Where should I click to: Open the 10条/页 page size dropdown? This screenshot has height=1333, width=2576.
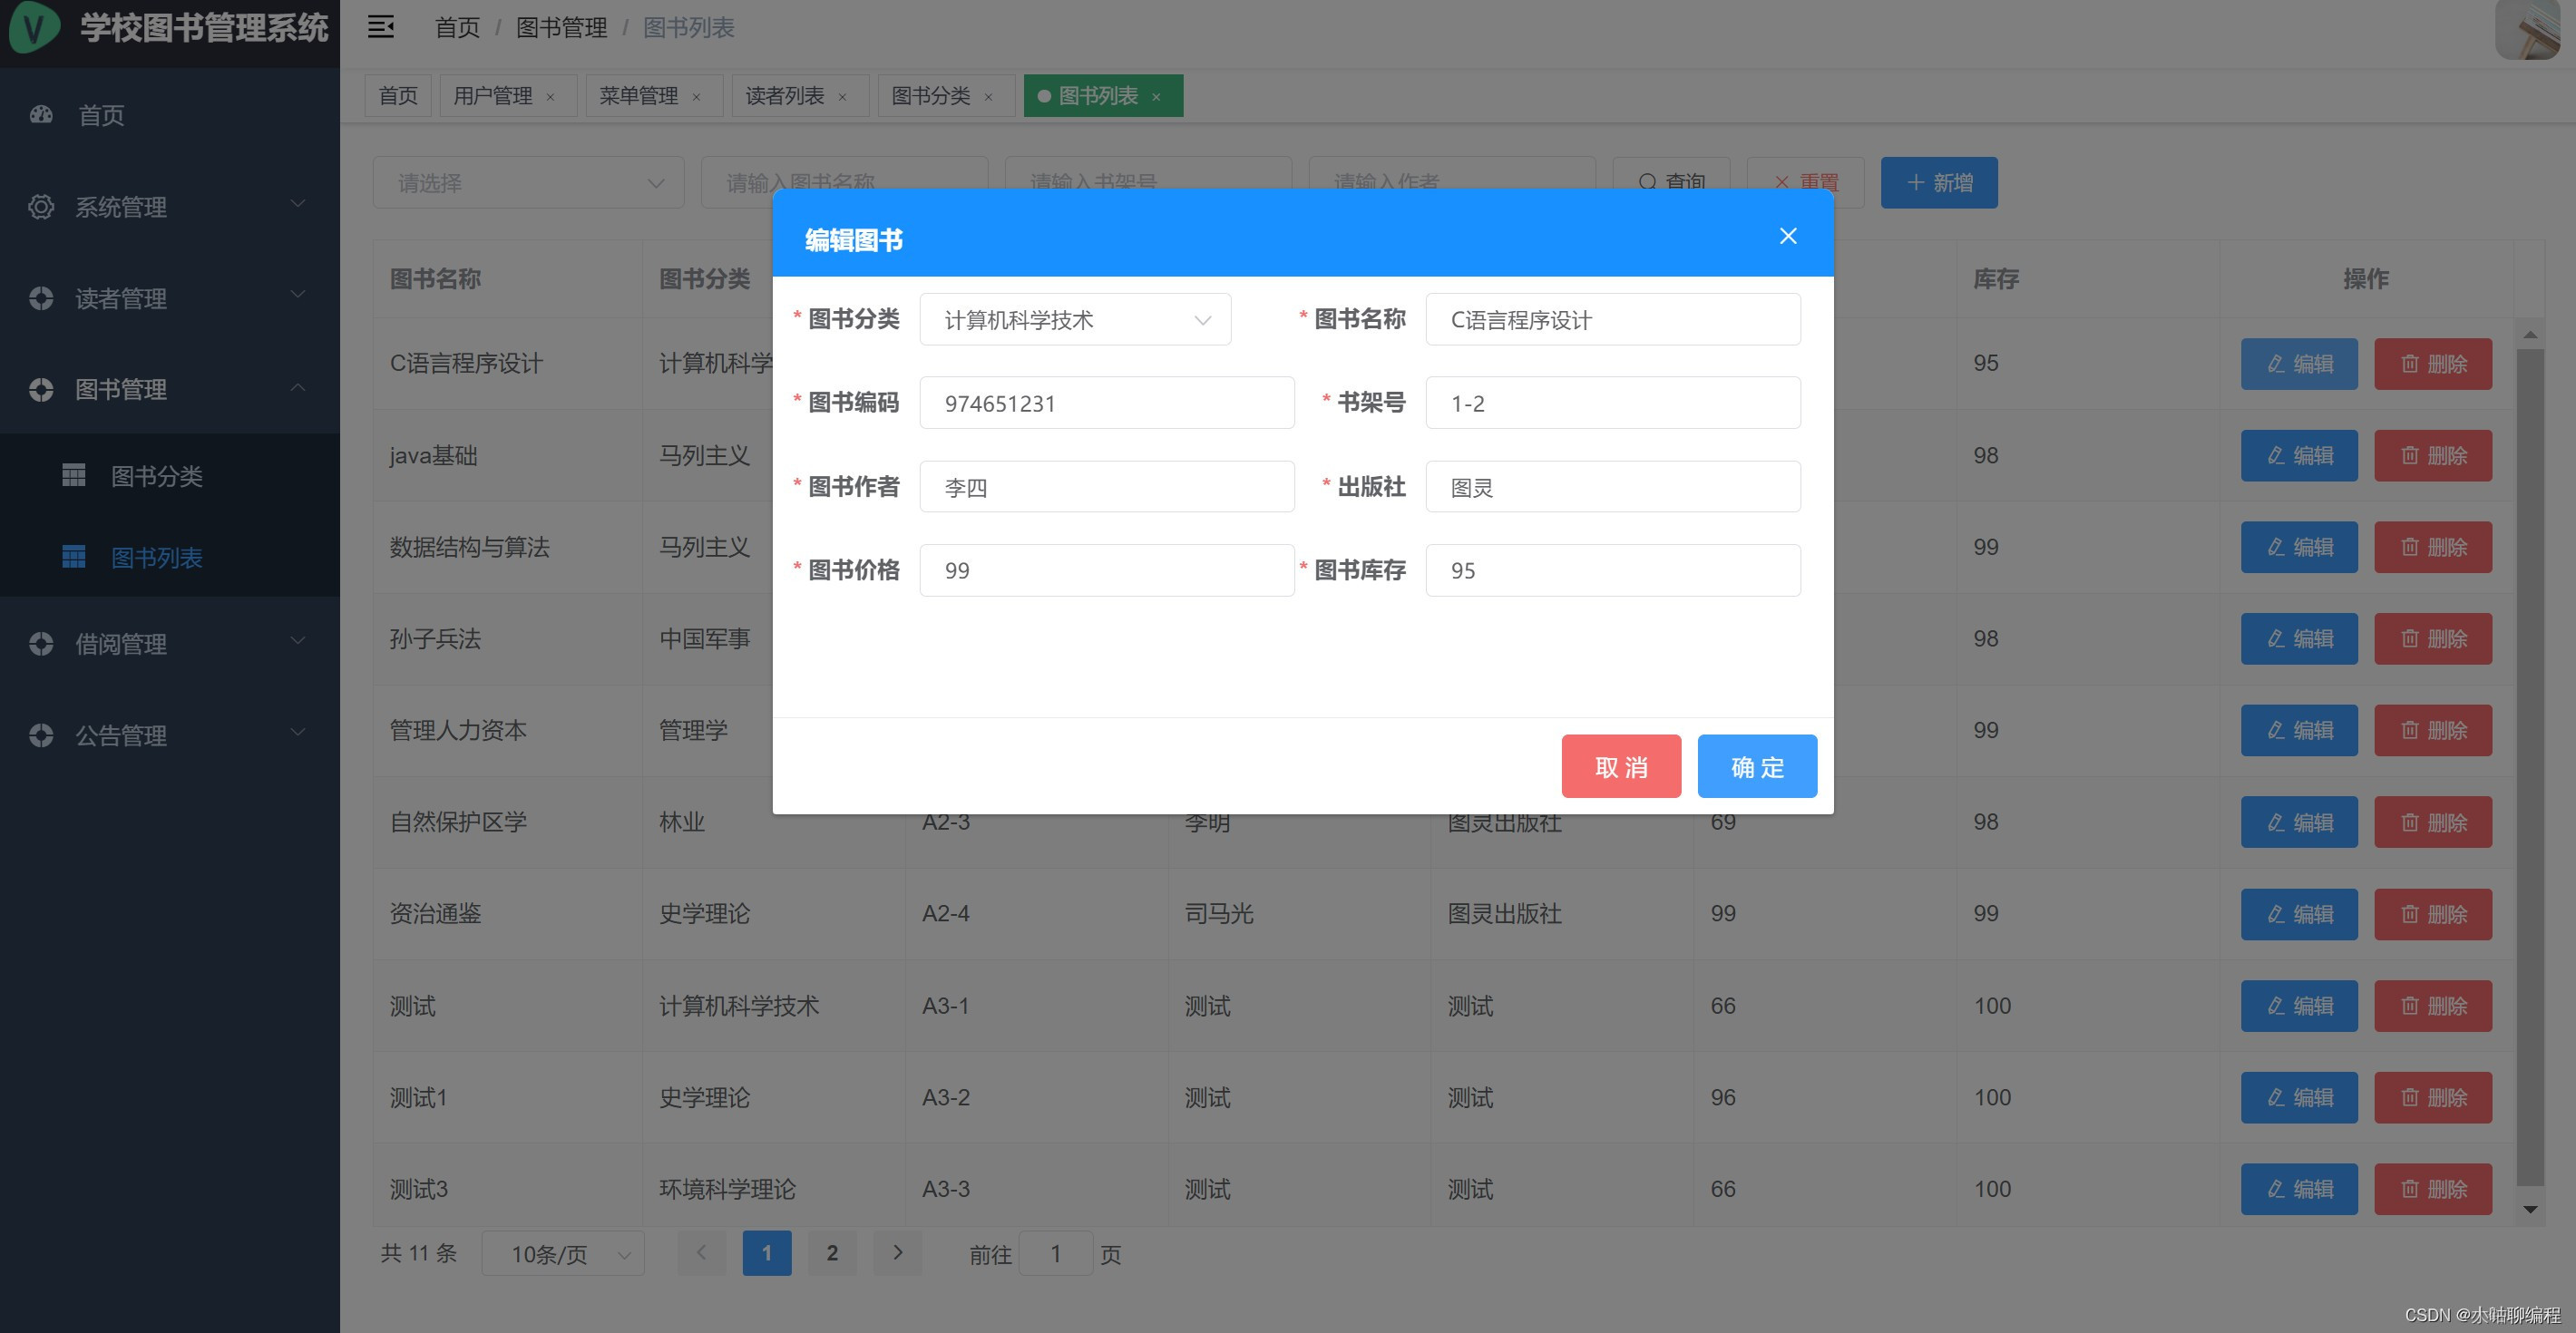click(563, 1254)
